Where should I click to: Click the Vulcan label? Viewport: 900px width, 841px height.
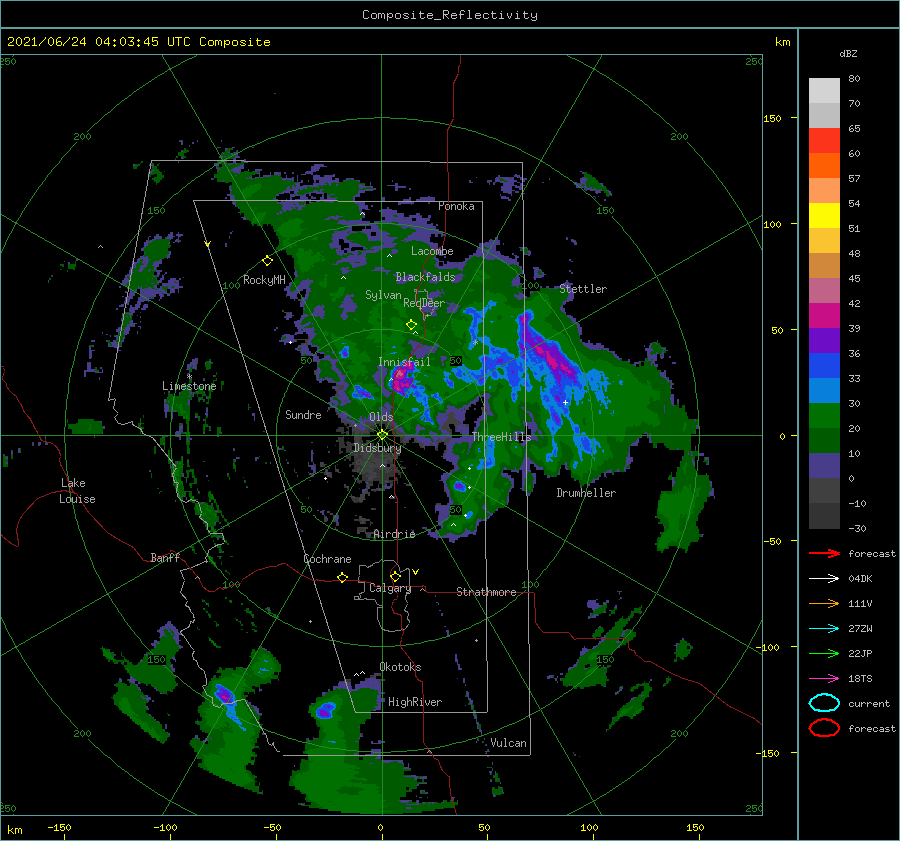508,742
